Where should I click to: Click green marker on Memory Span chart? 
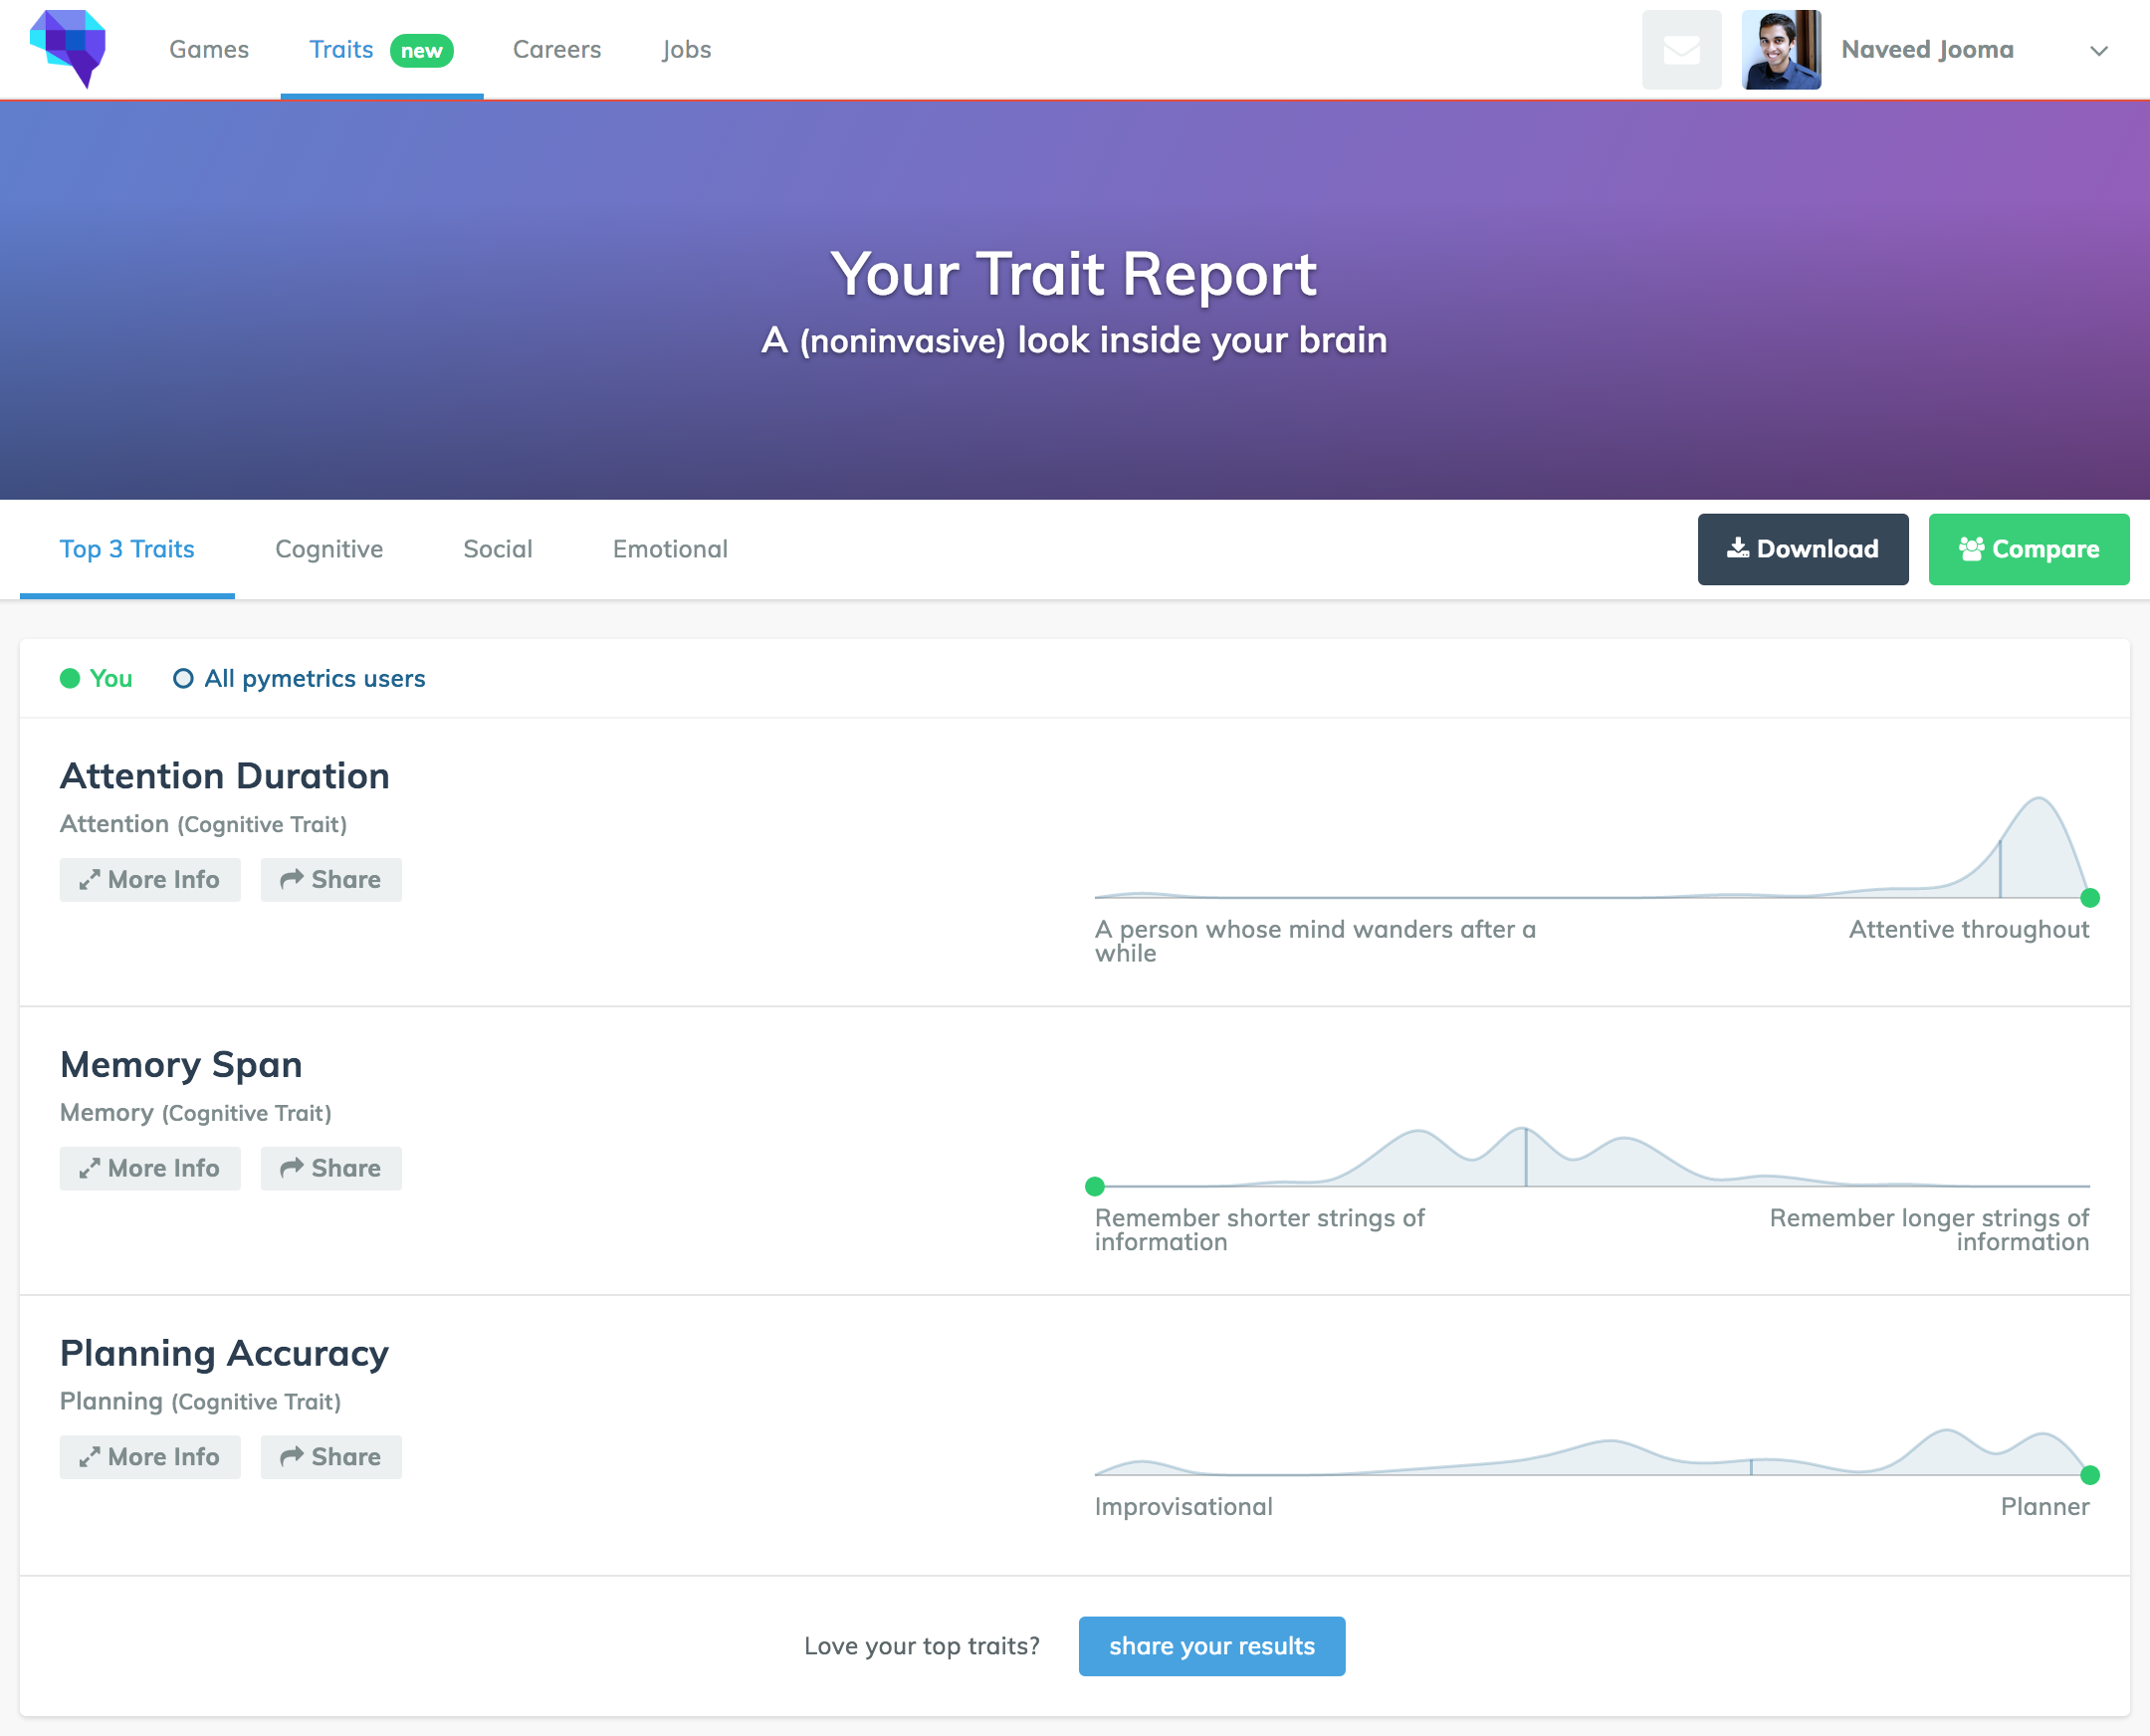pyautogui.click(x=1095, y=1187)
